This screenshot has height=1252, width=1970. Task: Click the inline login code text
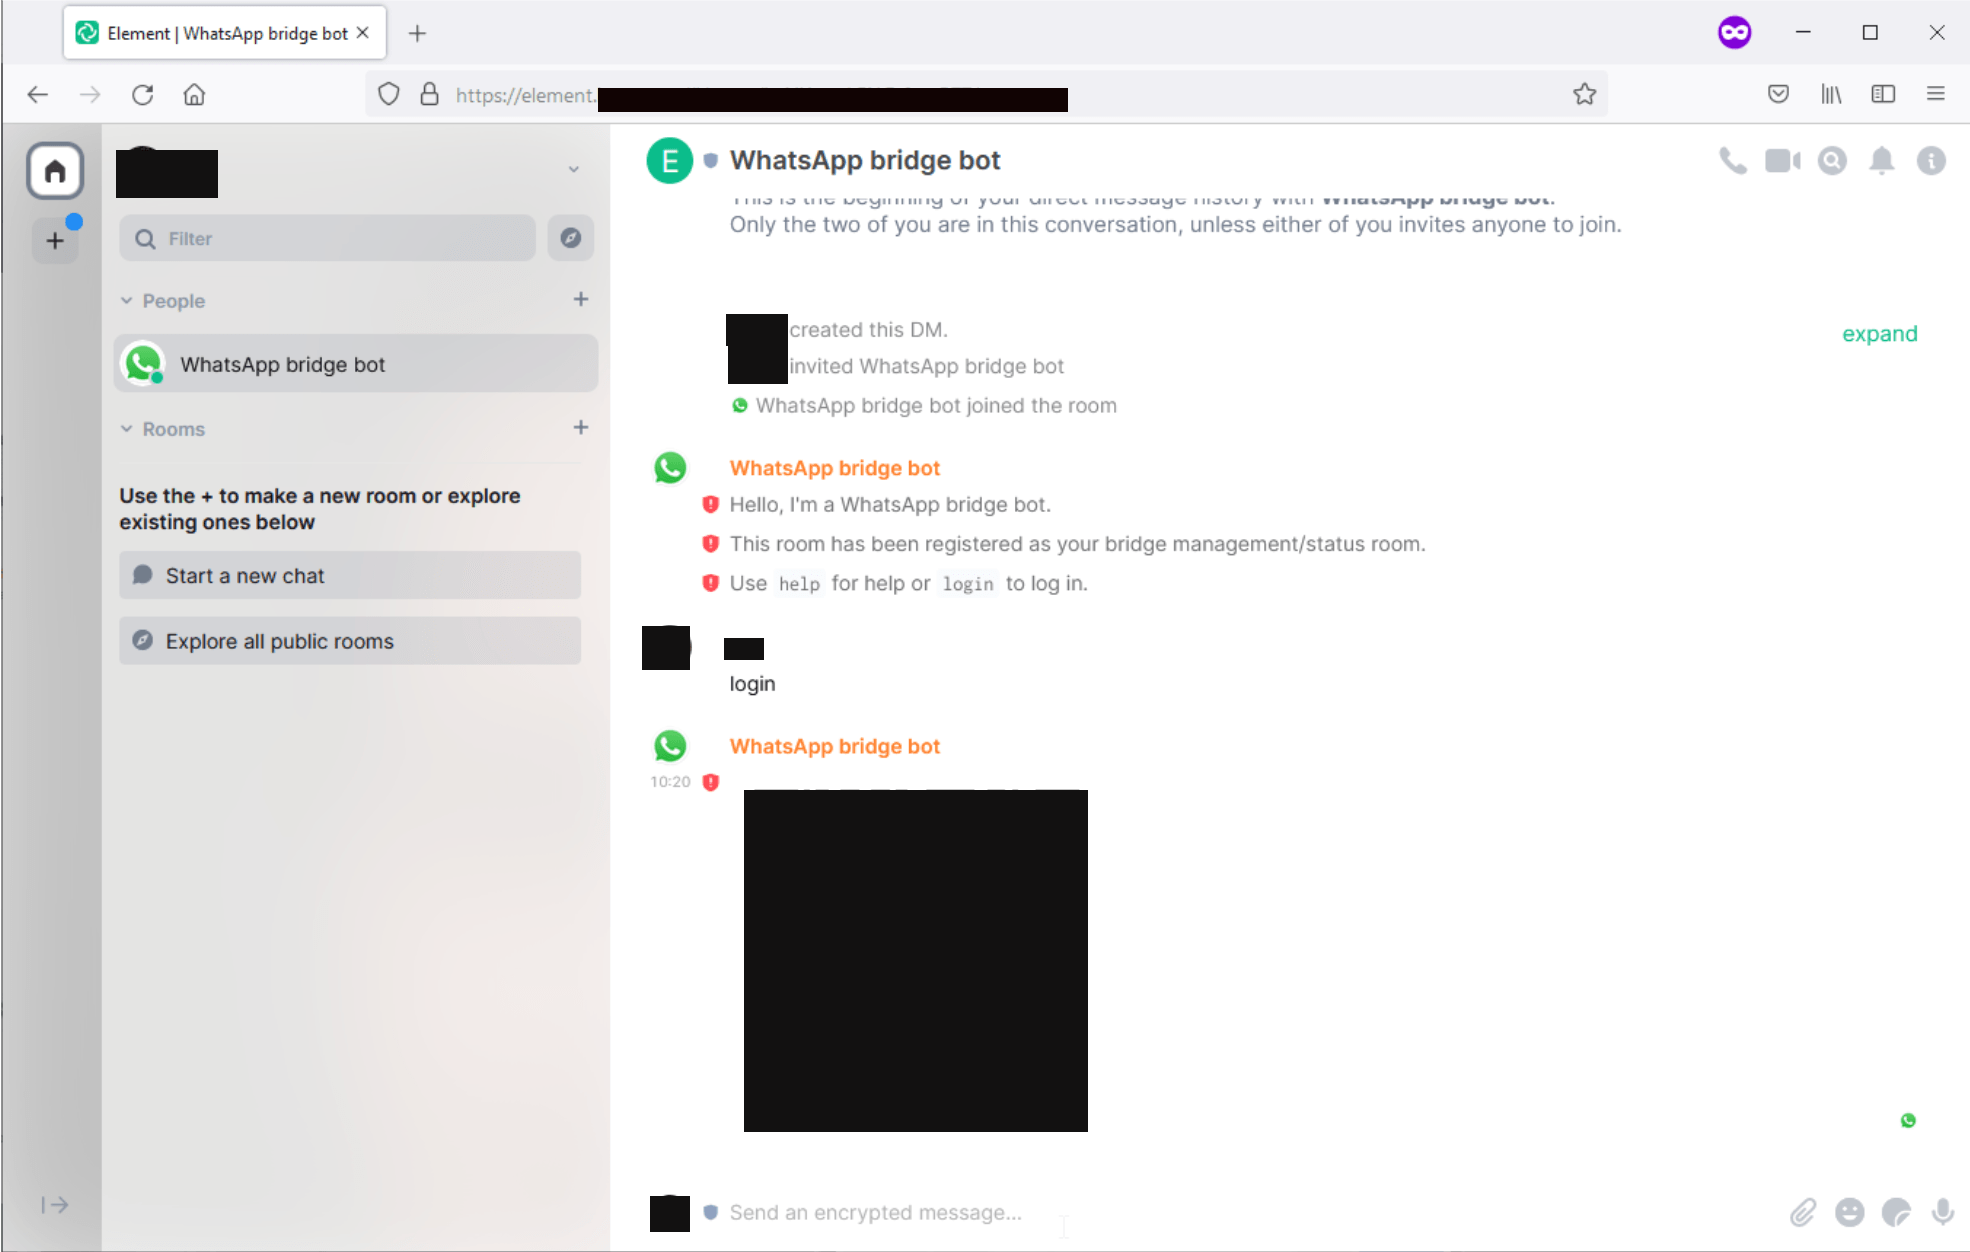(968, 584)
